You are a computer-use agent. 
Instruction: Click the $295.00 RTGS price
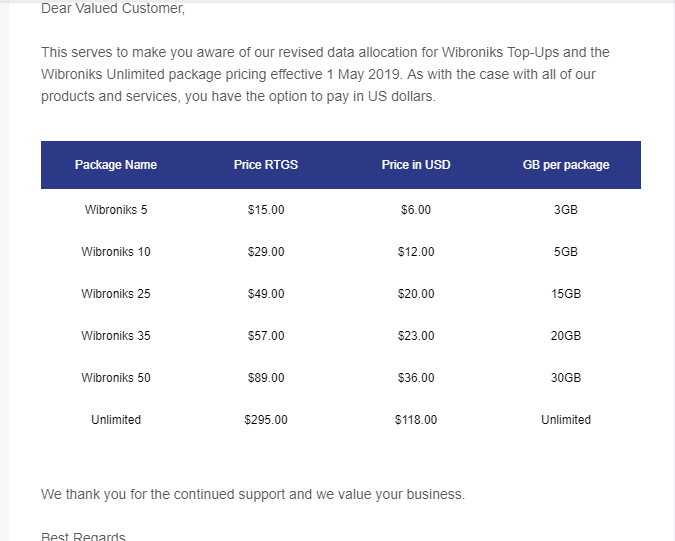pyautogui.click(x=266, y=420)
